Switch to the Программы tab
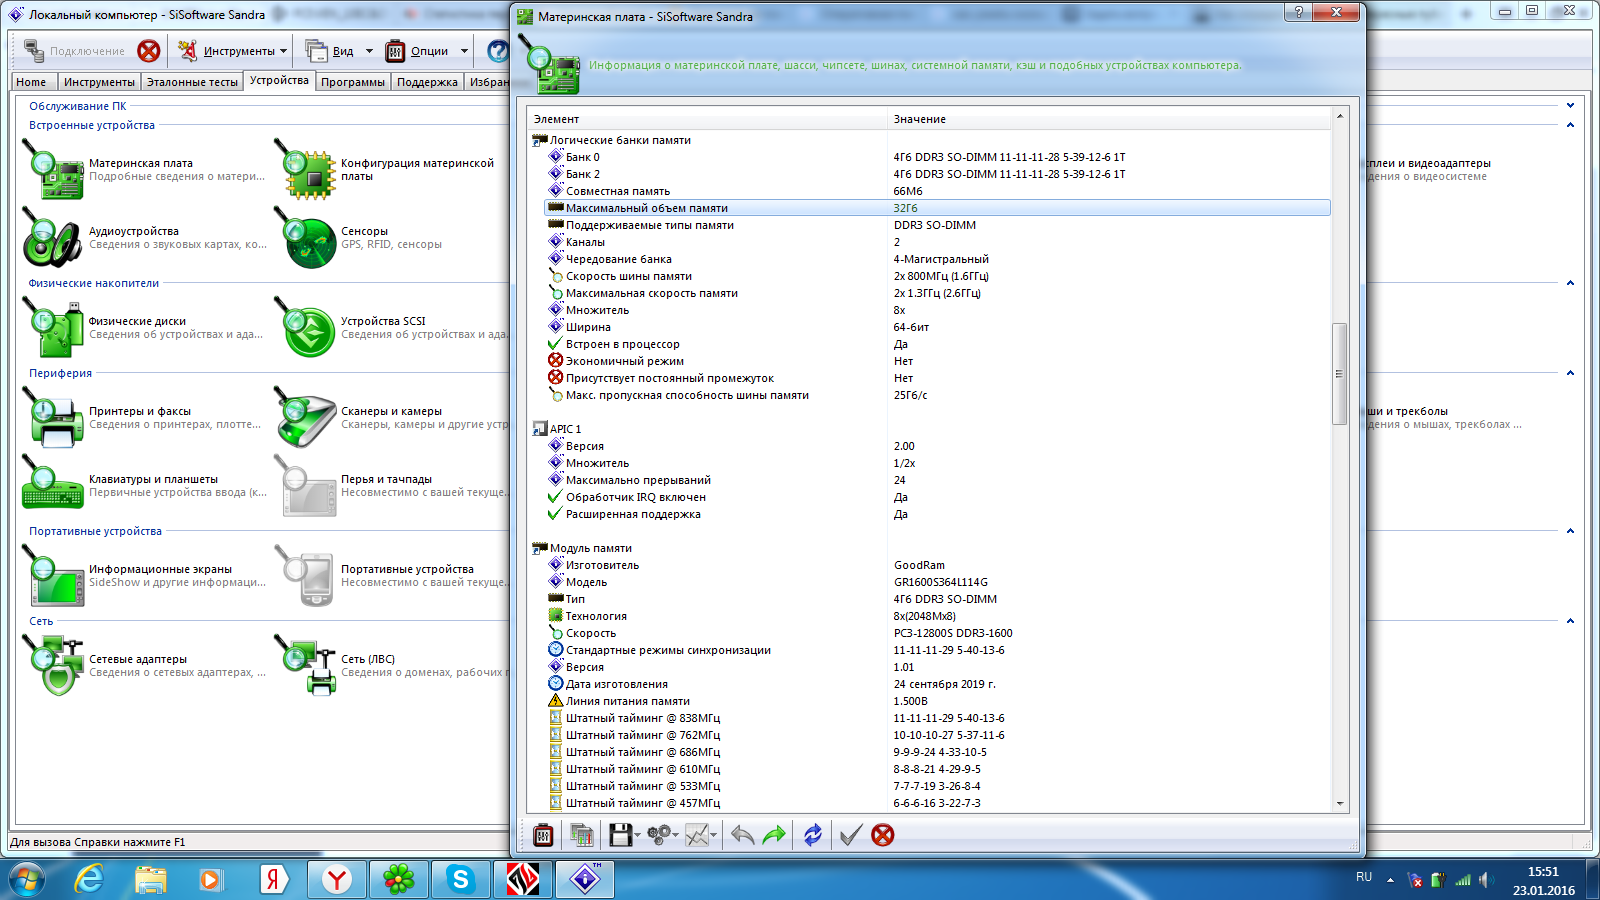This screenshot has width=1600, height=900. [352, 82]
